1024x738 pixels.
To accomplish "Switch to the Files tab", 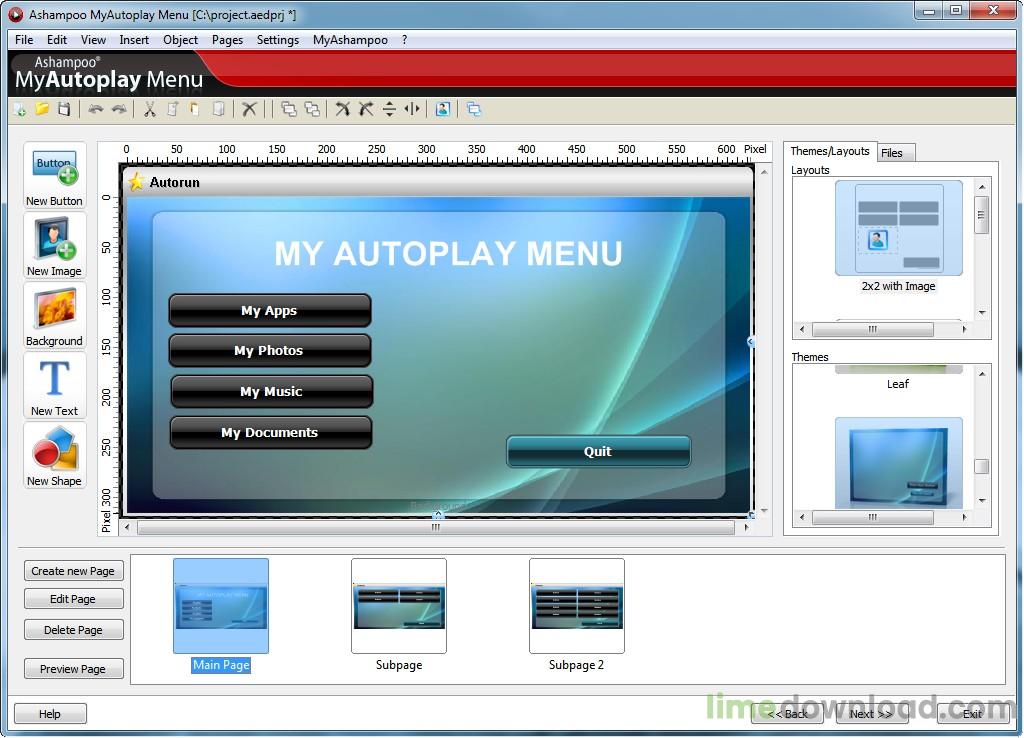I will (x=895, y=152).
